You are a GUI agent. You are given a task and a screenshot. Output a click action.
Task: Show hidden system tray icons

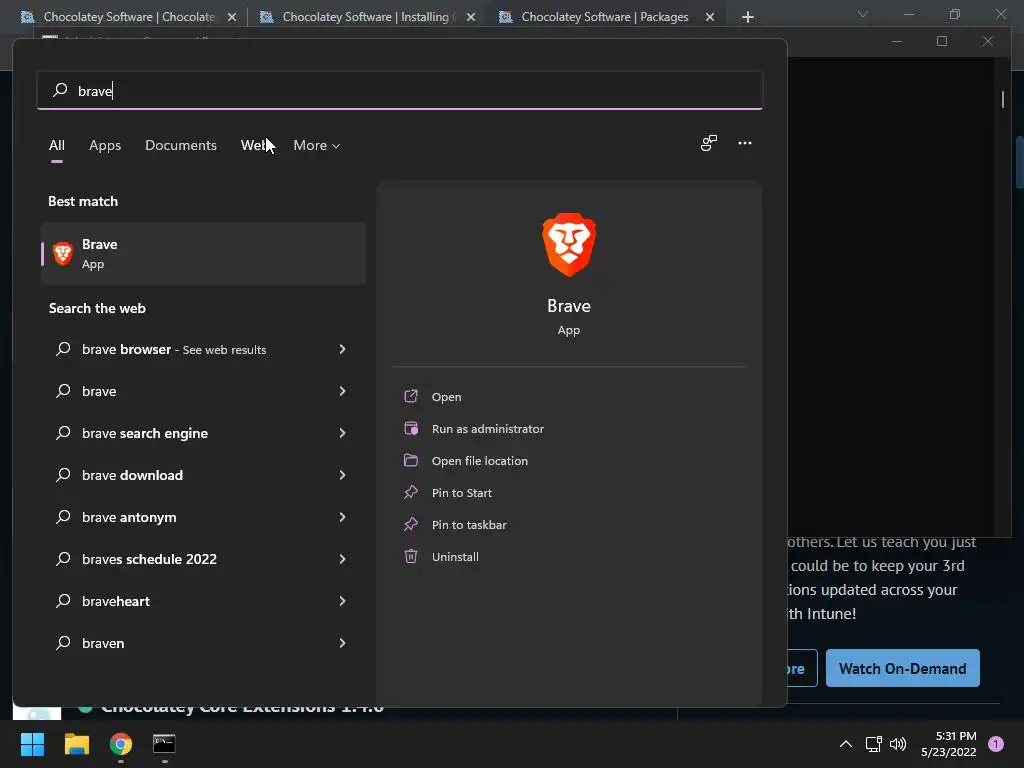point(846,744)
